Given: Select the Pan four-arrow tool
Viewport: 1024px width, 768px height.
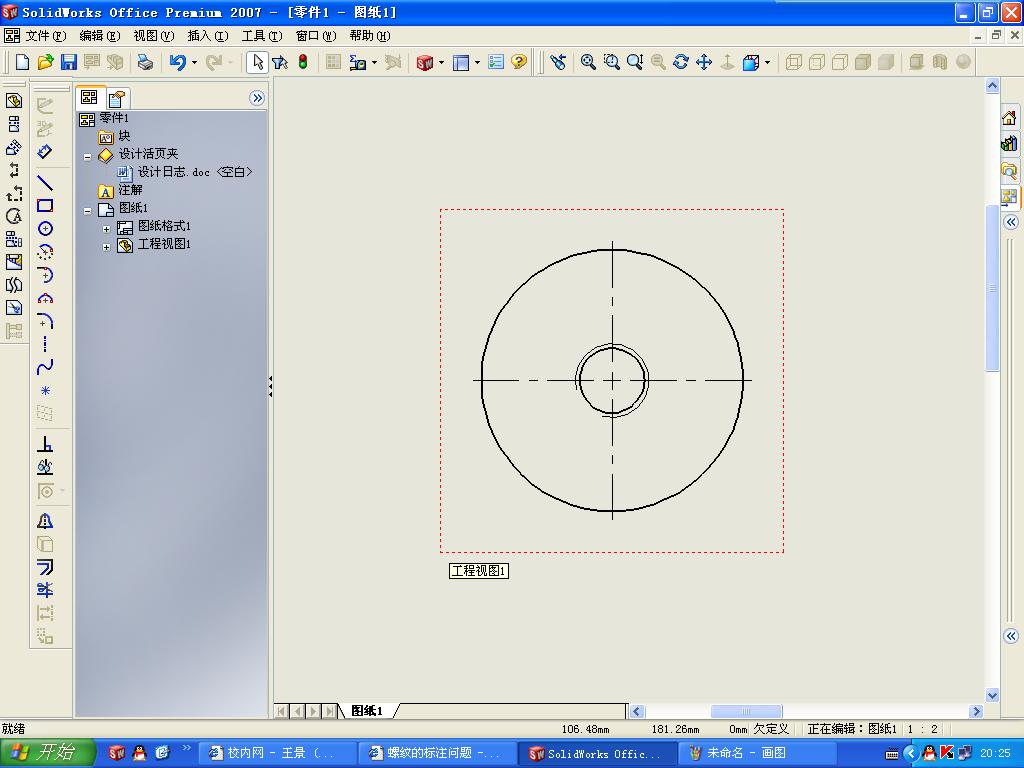Looking at the screenshot, I should 704,62.
